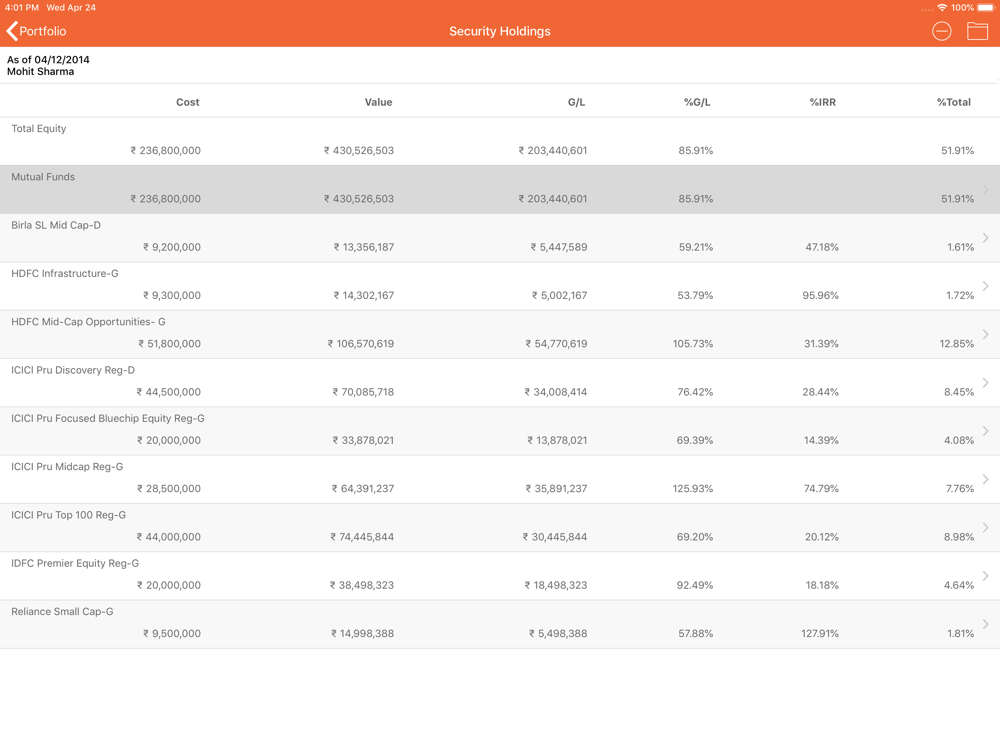Screen dimensions: 1000x750
Task: Open ICICI Pru Discovery Reg-D holding
Action: tap(73, 370)
